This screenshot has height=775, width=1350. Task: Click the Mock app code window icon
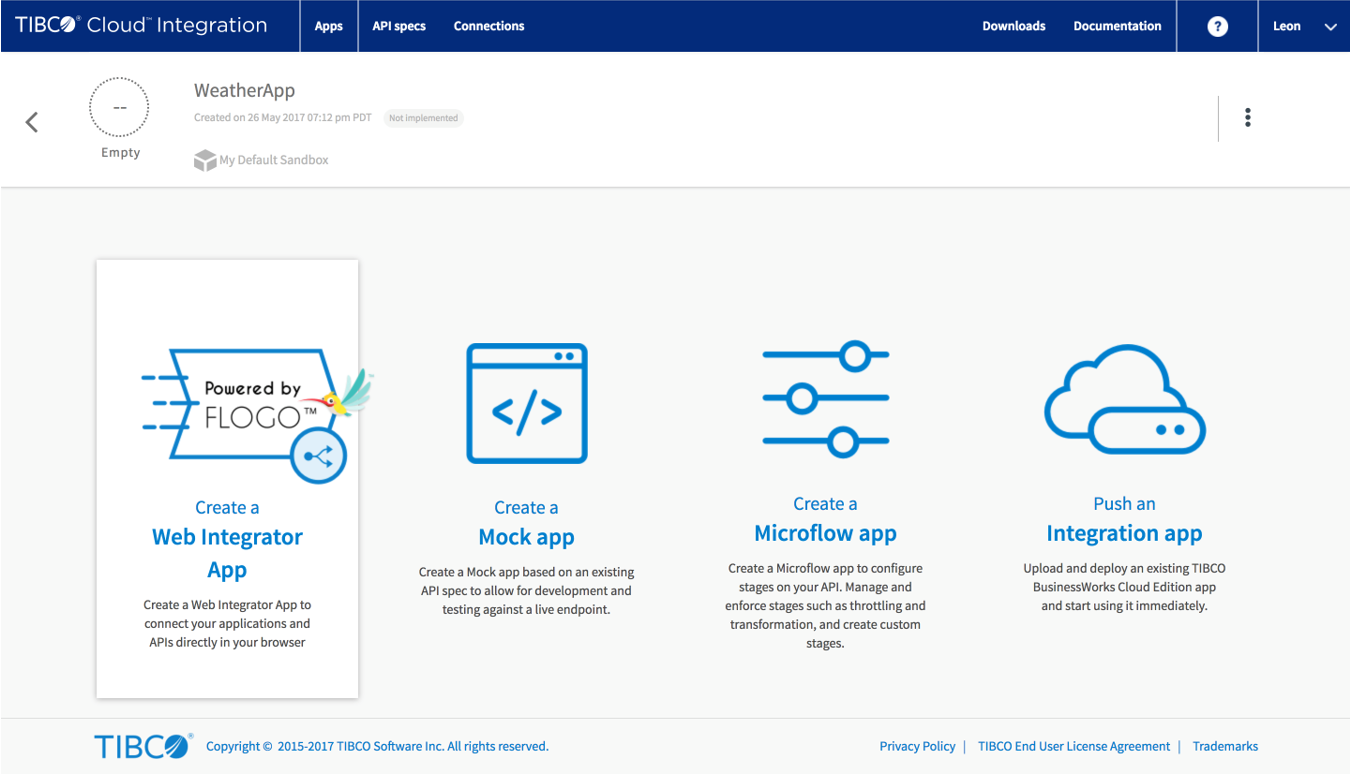coord(527,404)
